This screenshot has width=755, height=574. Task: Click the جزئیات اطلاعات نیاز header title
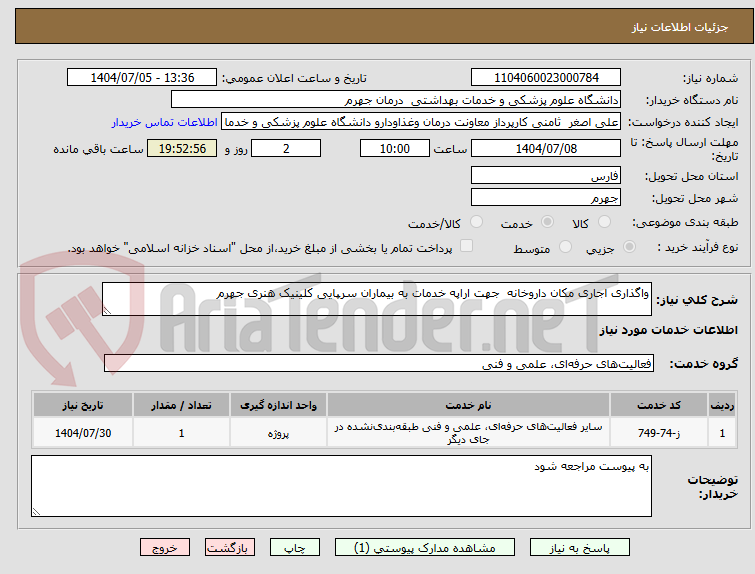point(679,27)
